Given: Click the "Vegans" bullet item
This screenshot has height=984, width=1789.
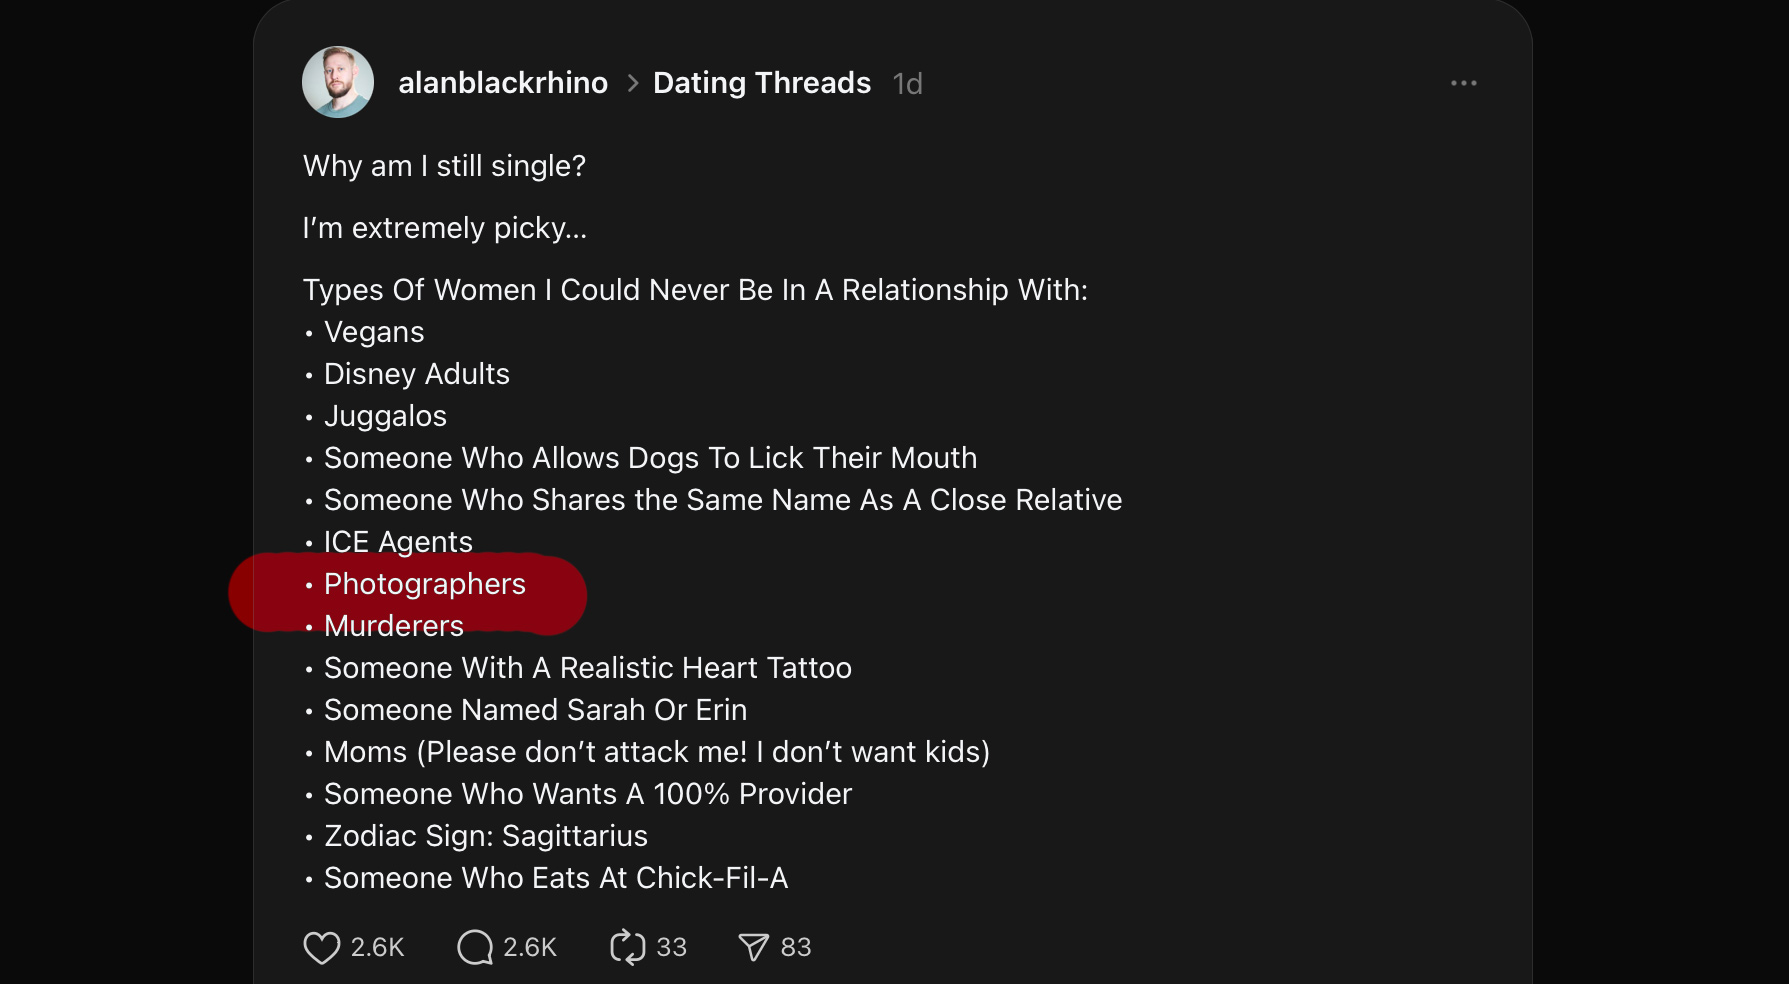Looking at the screenshot, I should [x=373, y=332].
